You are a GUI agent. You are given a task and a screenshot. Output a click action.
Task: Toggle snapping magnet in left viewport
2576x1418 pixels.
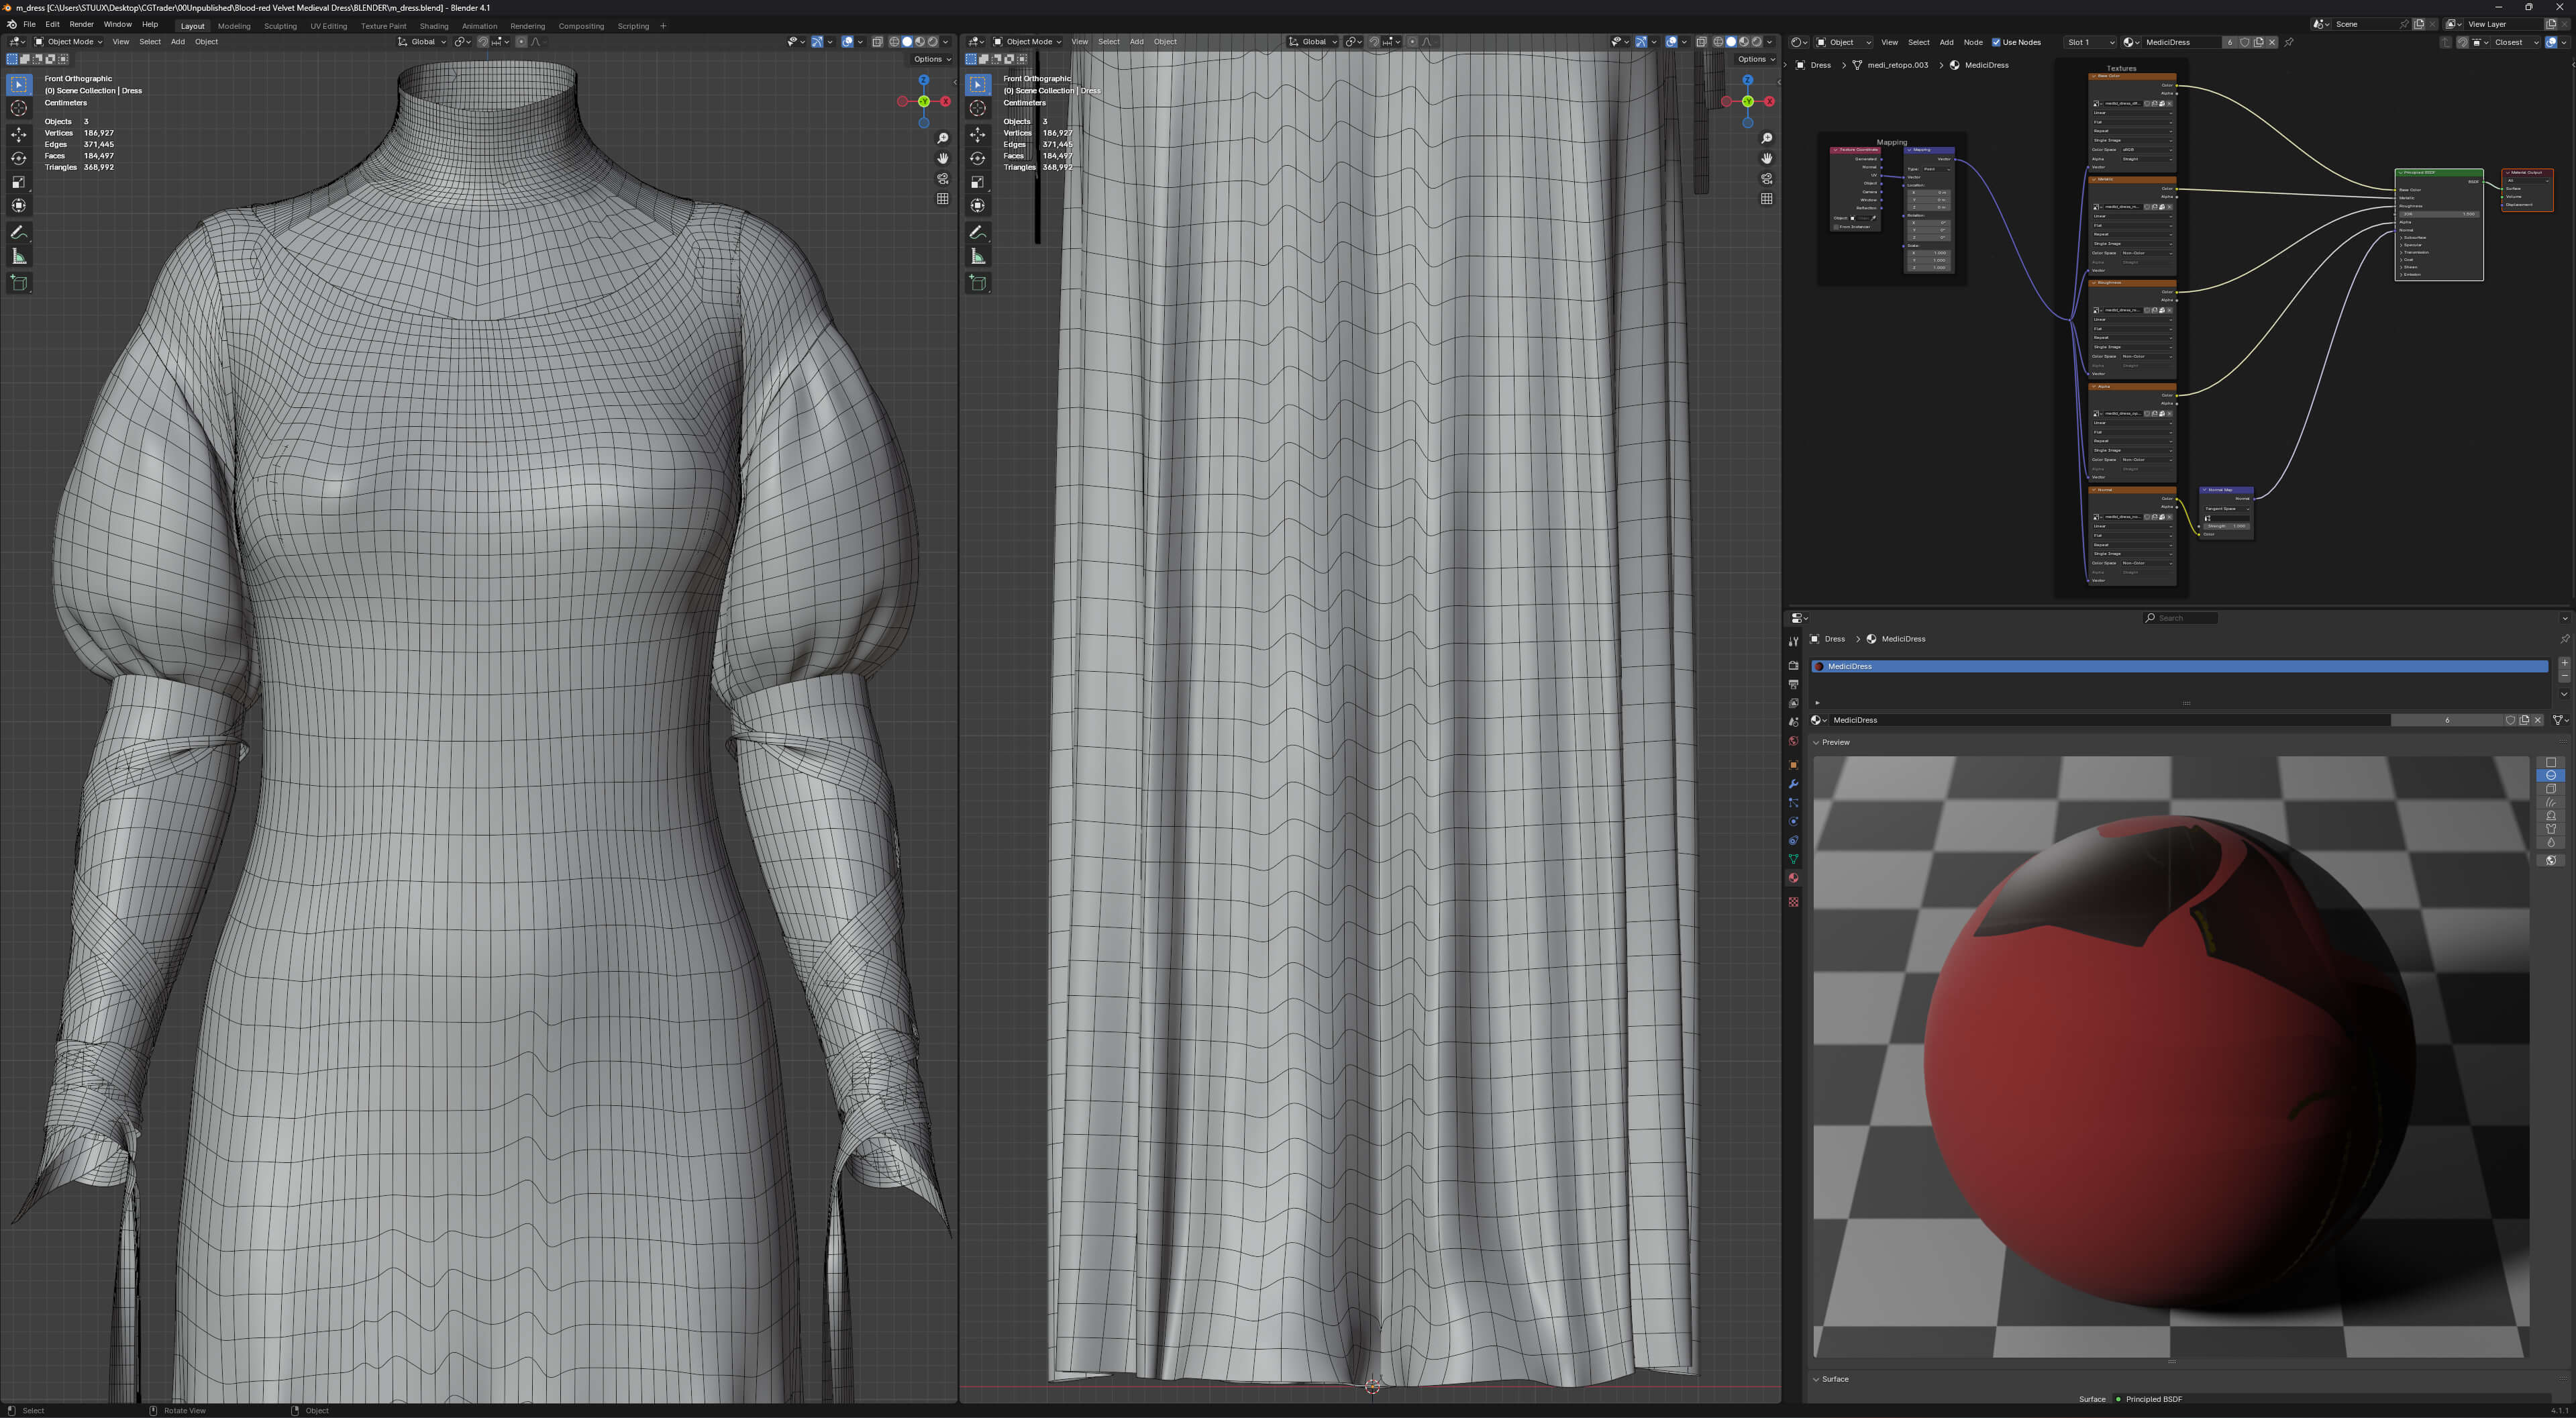click(483, 42)
